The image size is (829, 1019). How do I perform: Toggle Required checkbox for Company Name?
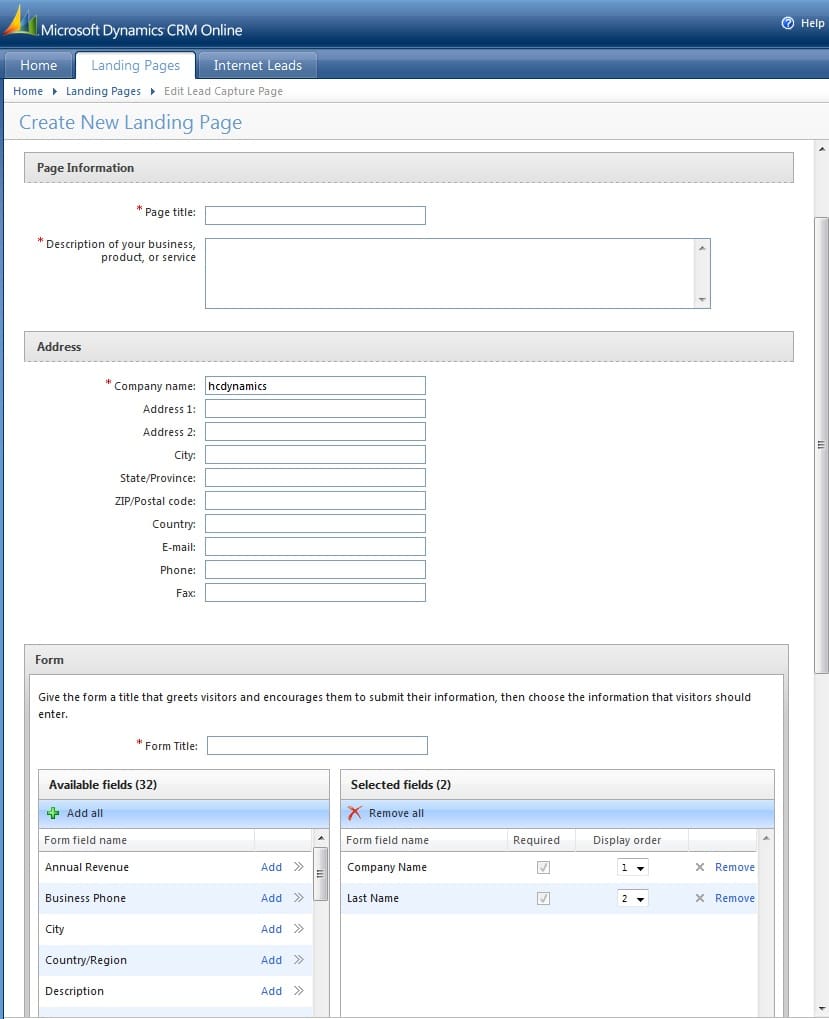(543, 867)
